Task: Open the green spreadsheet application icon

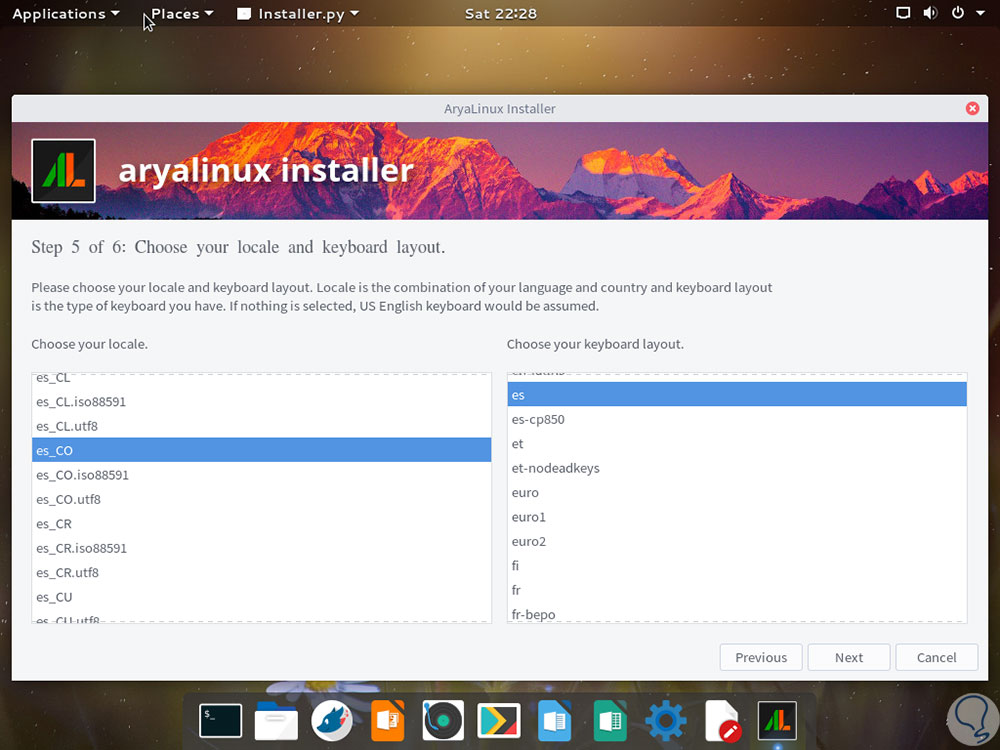Action: pyautogui.click(x=610, y=720)
